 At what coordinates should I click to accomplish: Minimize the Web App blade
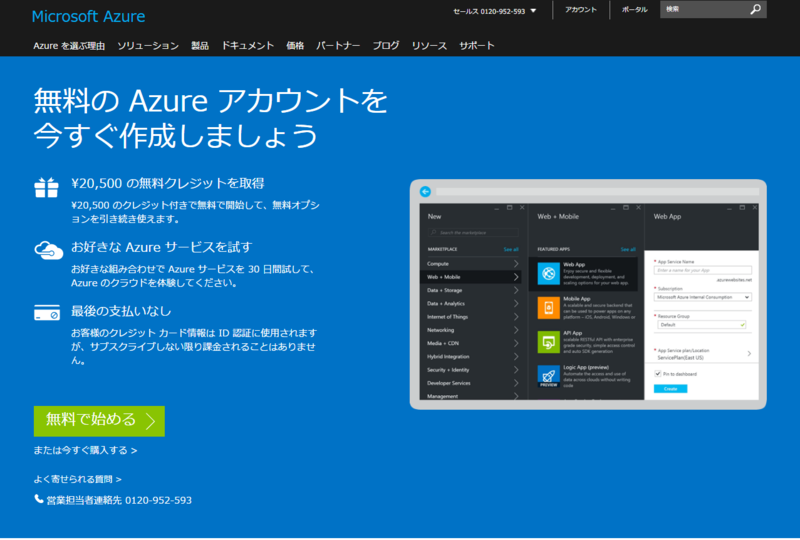[x=729, y=208]
